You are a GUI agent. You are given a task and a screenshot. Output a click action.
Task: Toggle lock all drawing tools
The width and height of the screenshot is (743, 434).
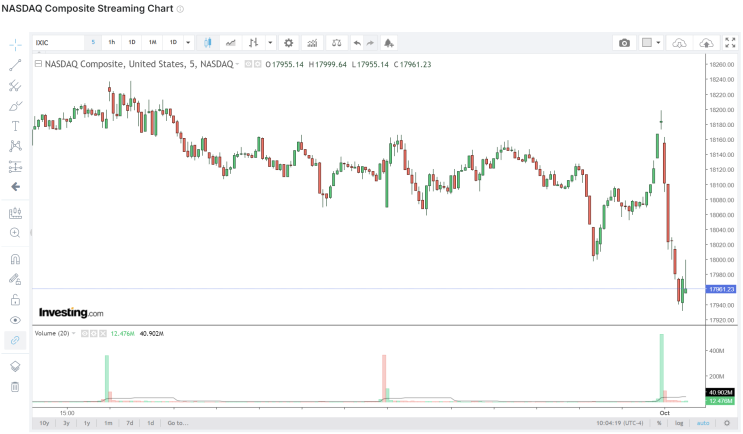[15, 300]
